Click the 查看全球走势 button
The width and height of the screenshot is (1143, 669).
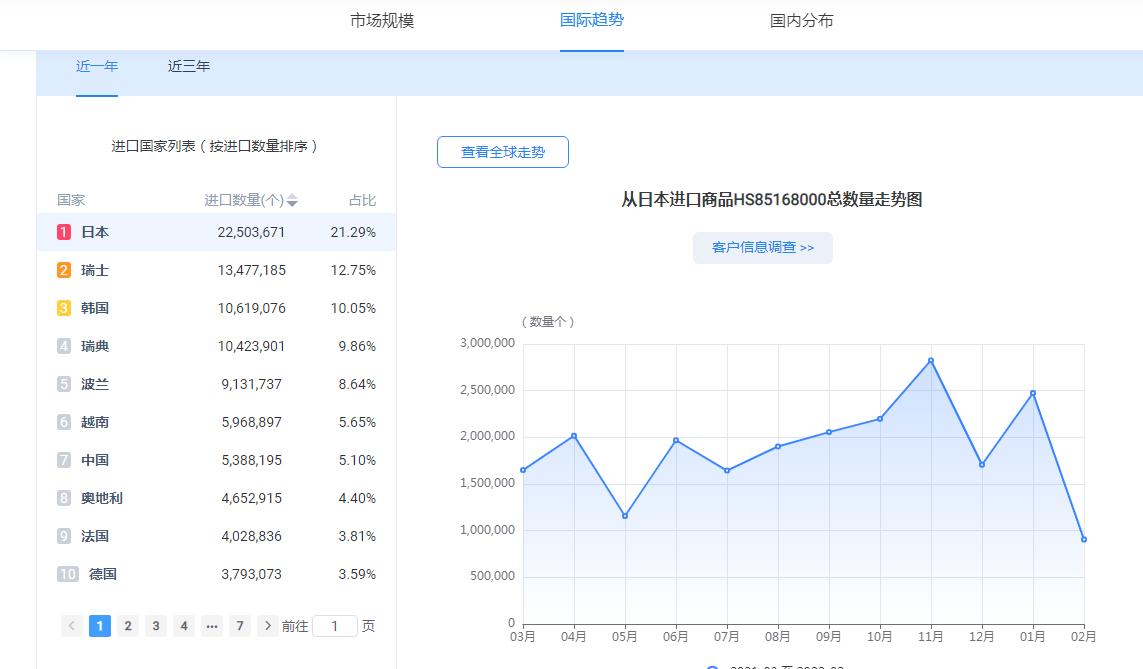(503, 152)
